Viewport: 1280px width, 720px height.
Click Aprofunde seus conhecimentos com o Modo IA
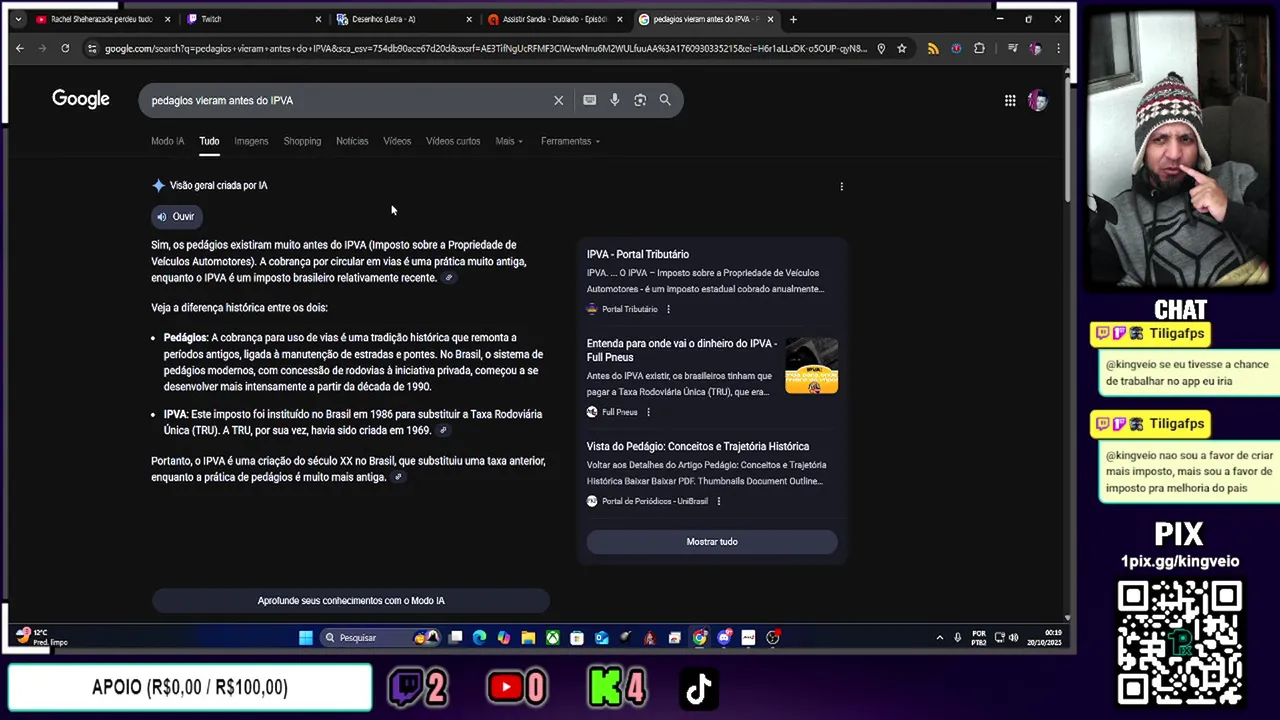pos(351,600)
